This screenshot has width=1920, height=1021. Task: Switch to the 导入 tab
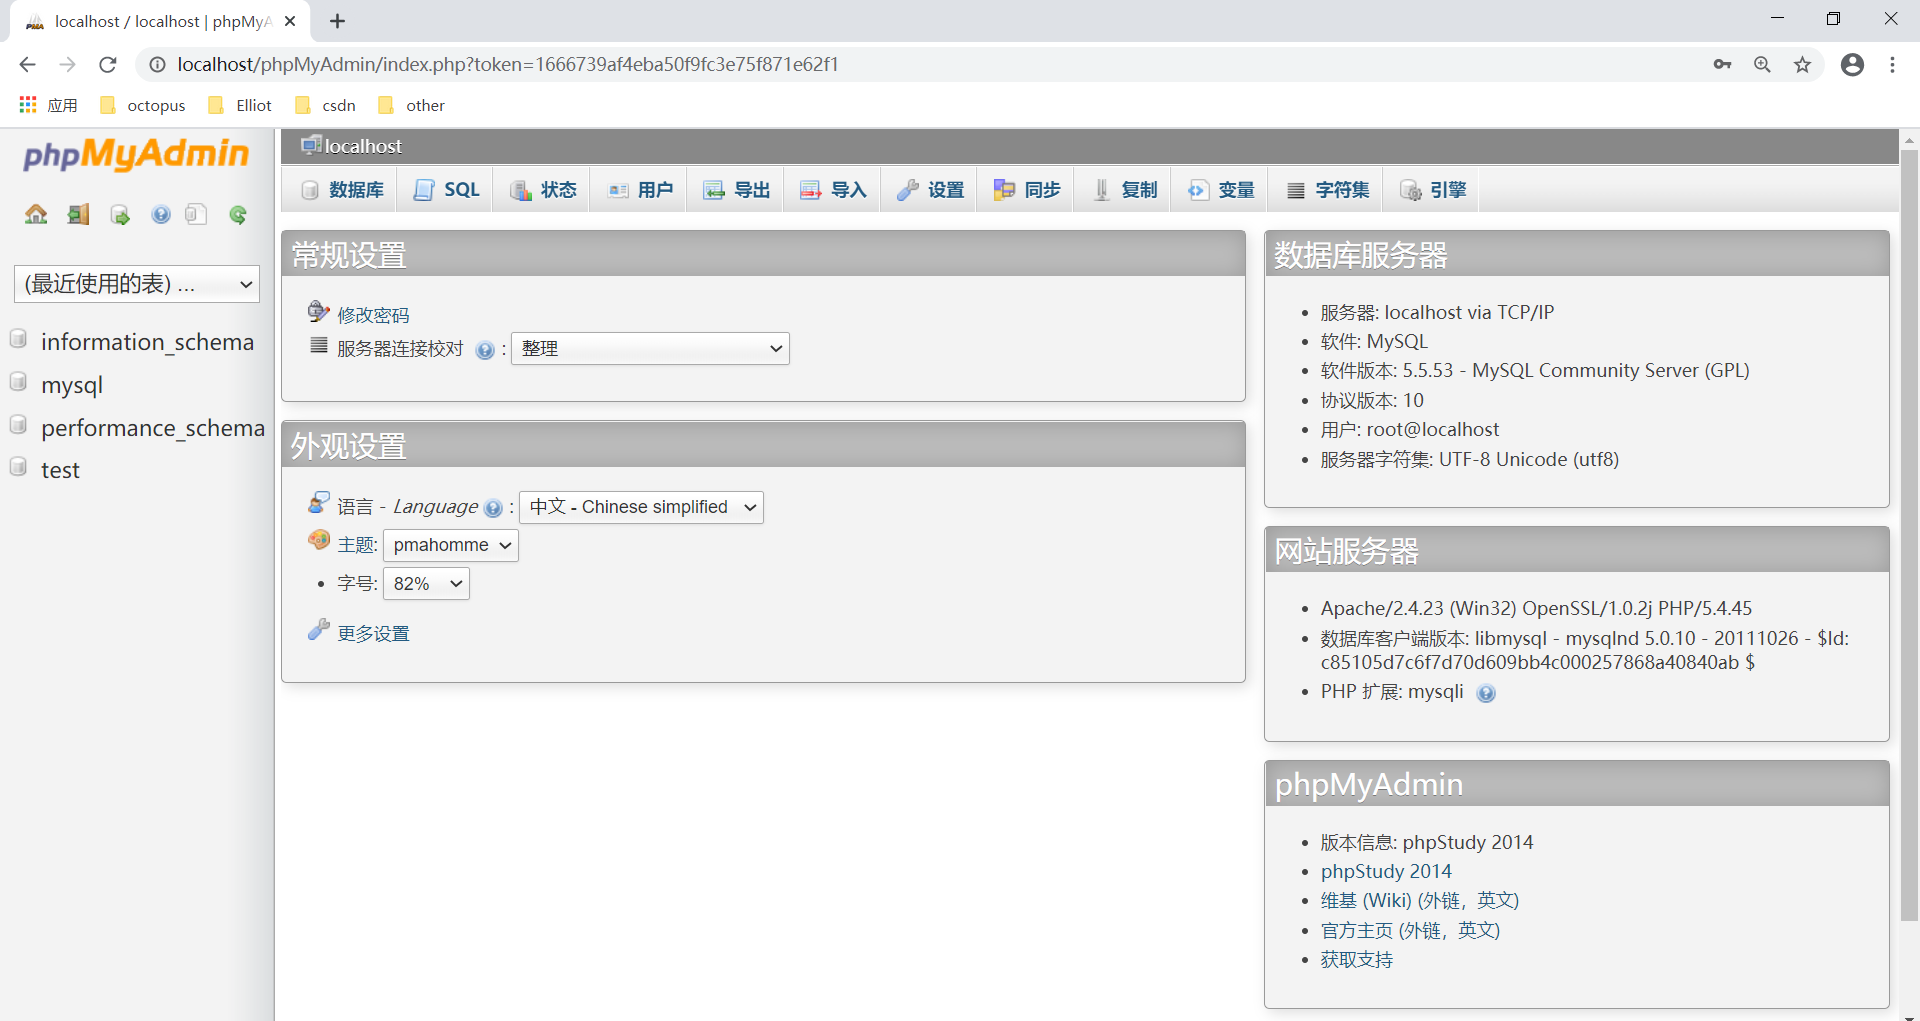833,190
